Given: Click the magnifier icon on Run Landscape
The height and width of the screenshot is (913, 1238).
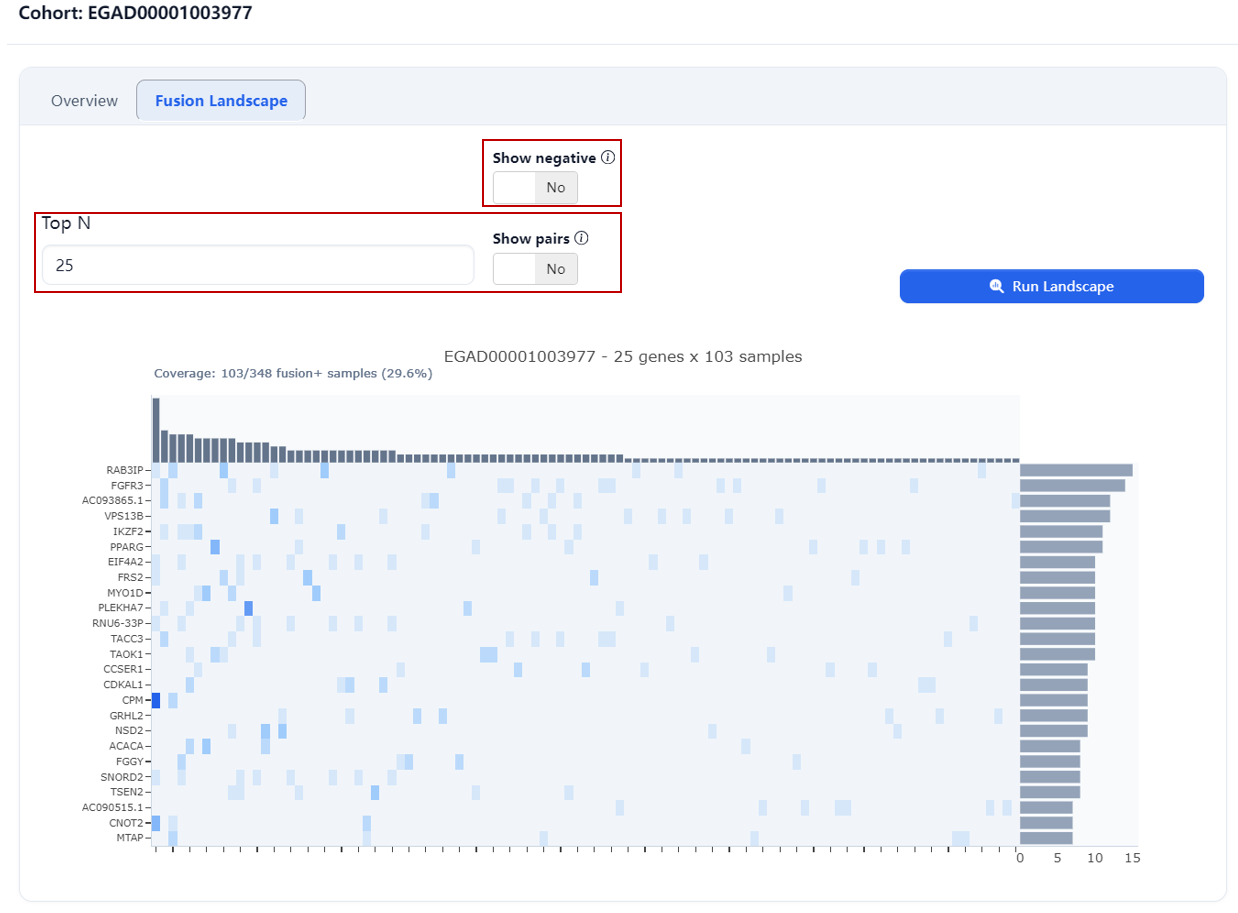Looking at the screenshot, I should click(996, 286).
